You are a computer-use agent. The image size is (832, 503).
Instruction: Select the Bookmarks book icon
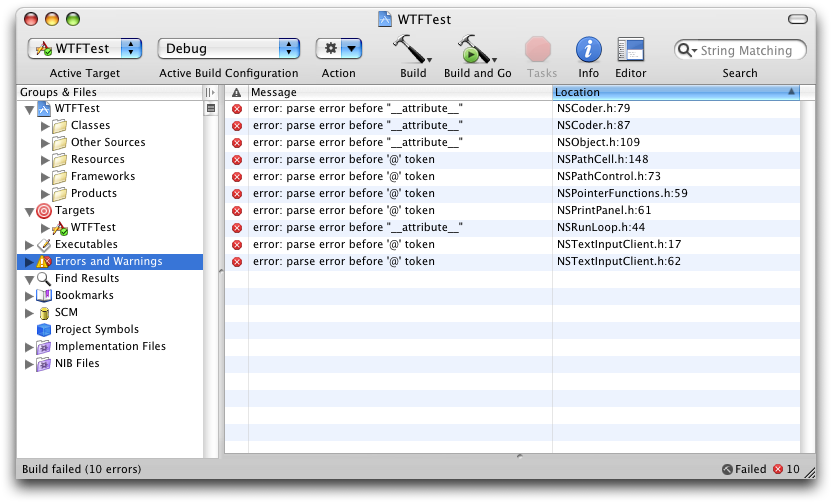click(x=44, y=296)
